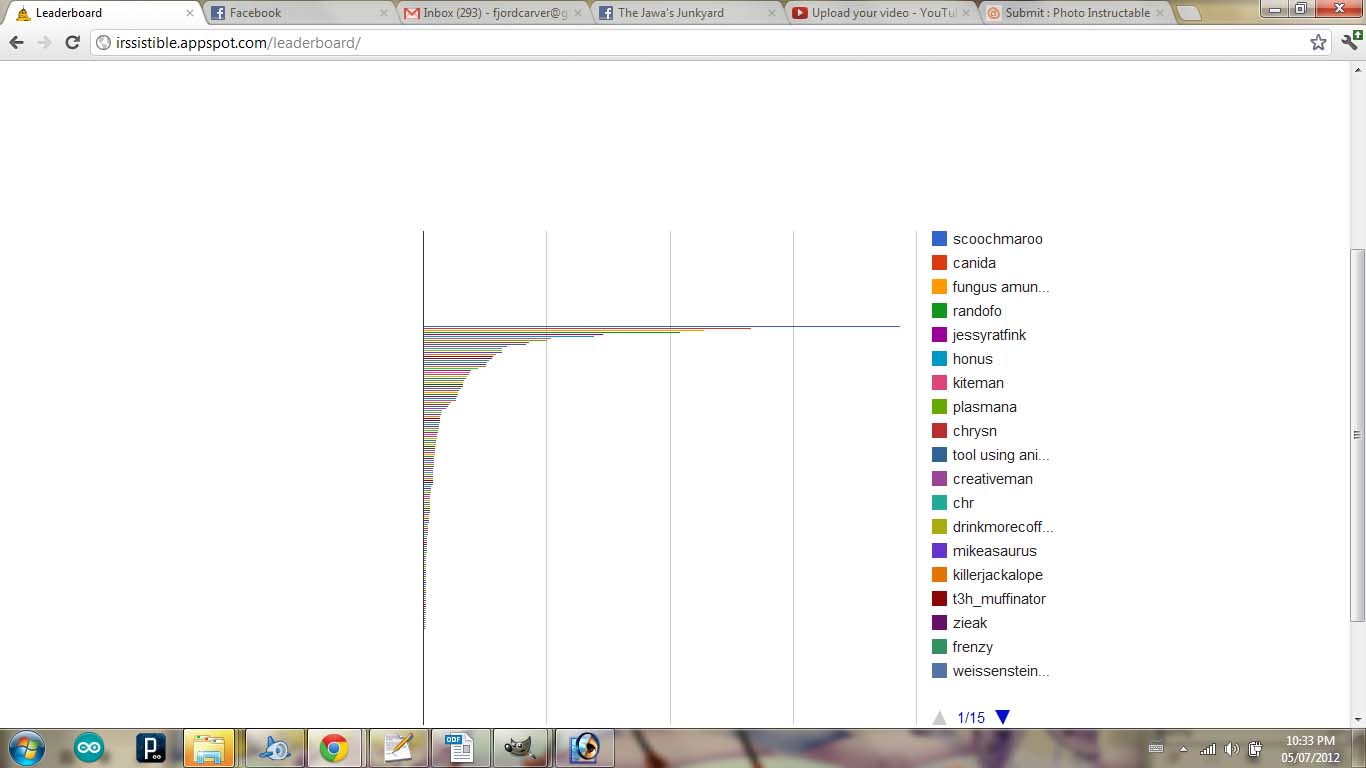Open Windows Explorer from the taskbar
This screenshot has width=1366, height=768.
pos(210,748)
